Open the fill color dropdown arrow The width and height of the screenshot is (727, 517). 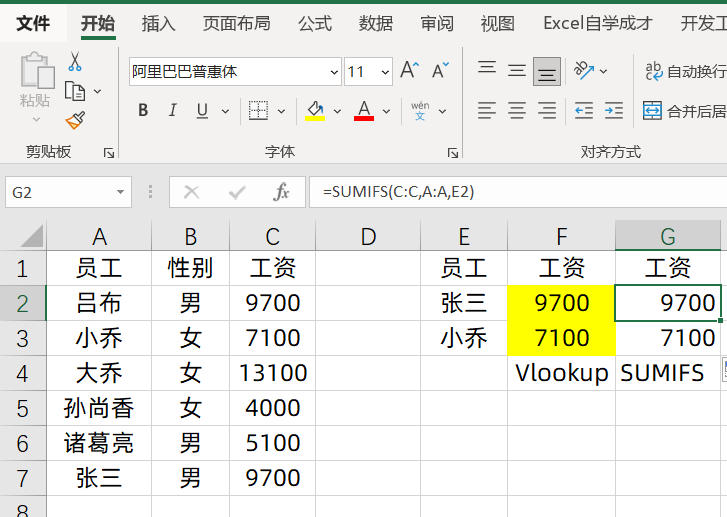click(338, 111)
